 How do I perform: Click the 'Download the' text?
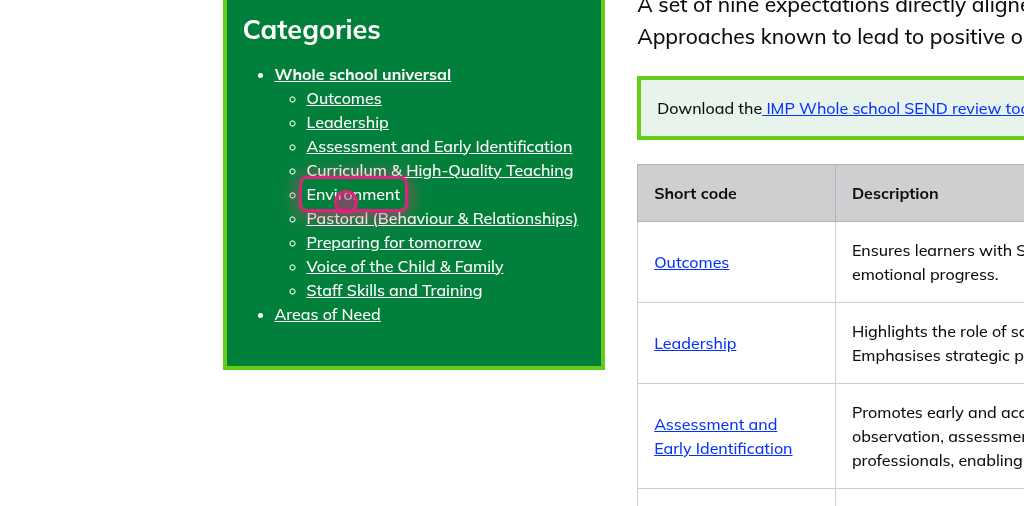tap(709, 108)
